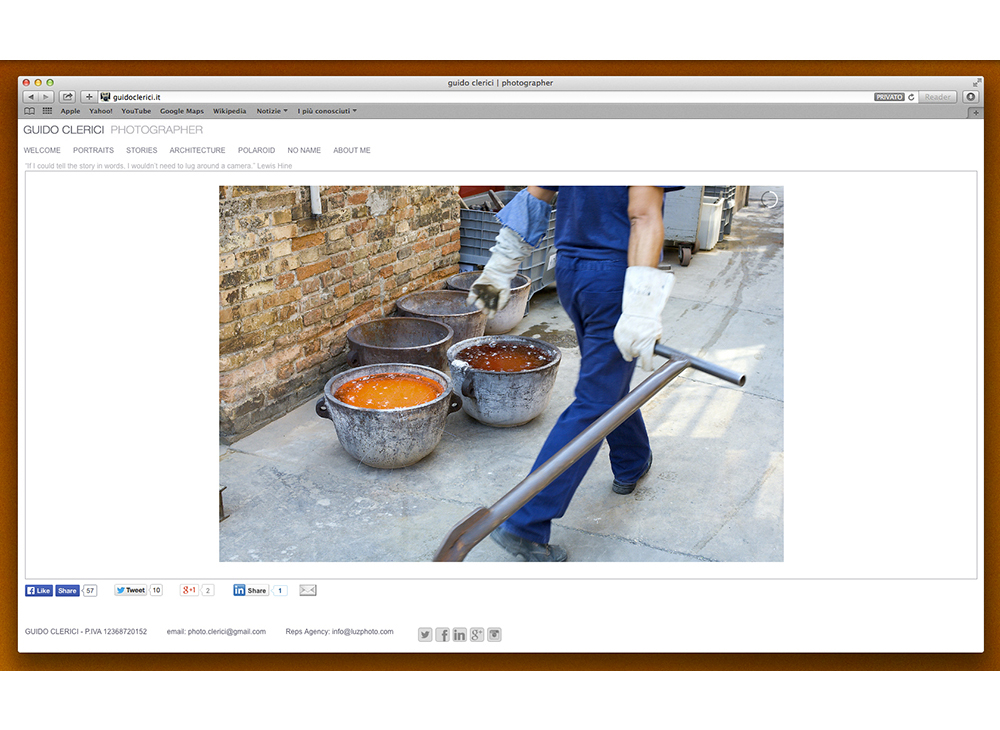Click the GUIDO CLERICI site title
This screenshot has height=730, width=1000.
64,130
